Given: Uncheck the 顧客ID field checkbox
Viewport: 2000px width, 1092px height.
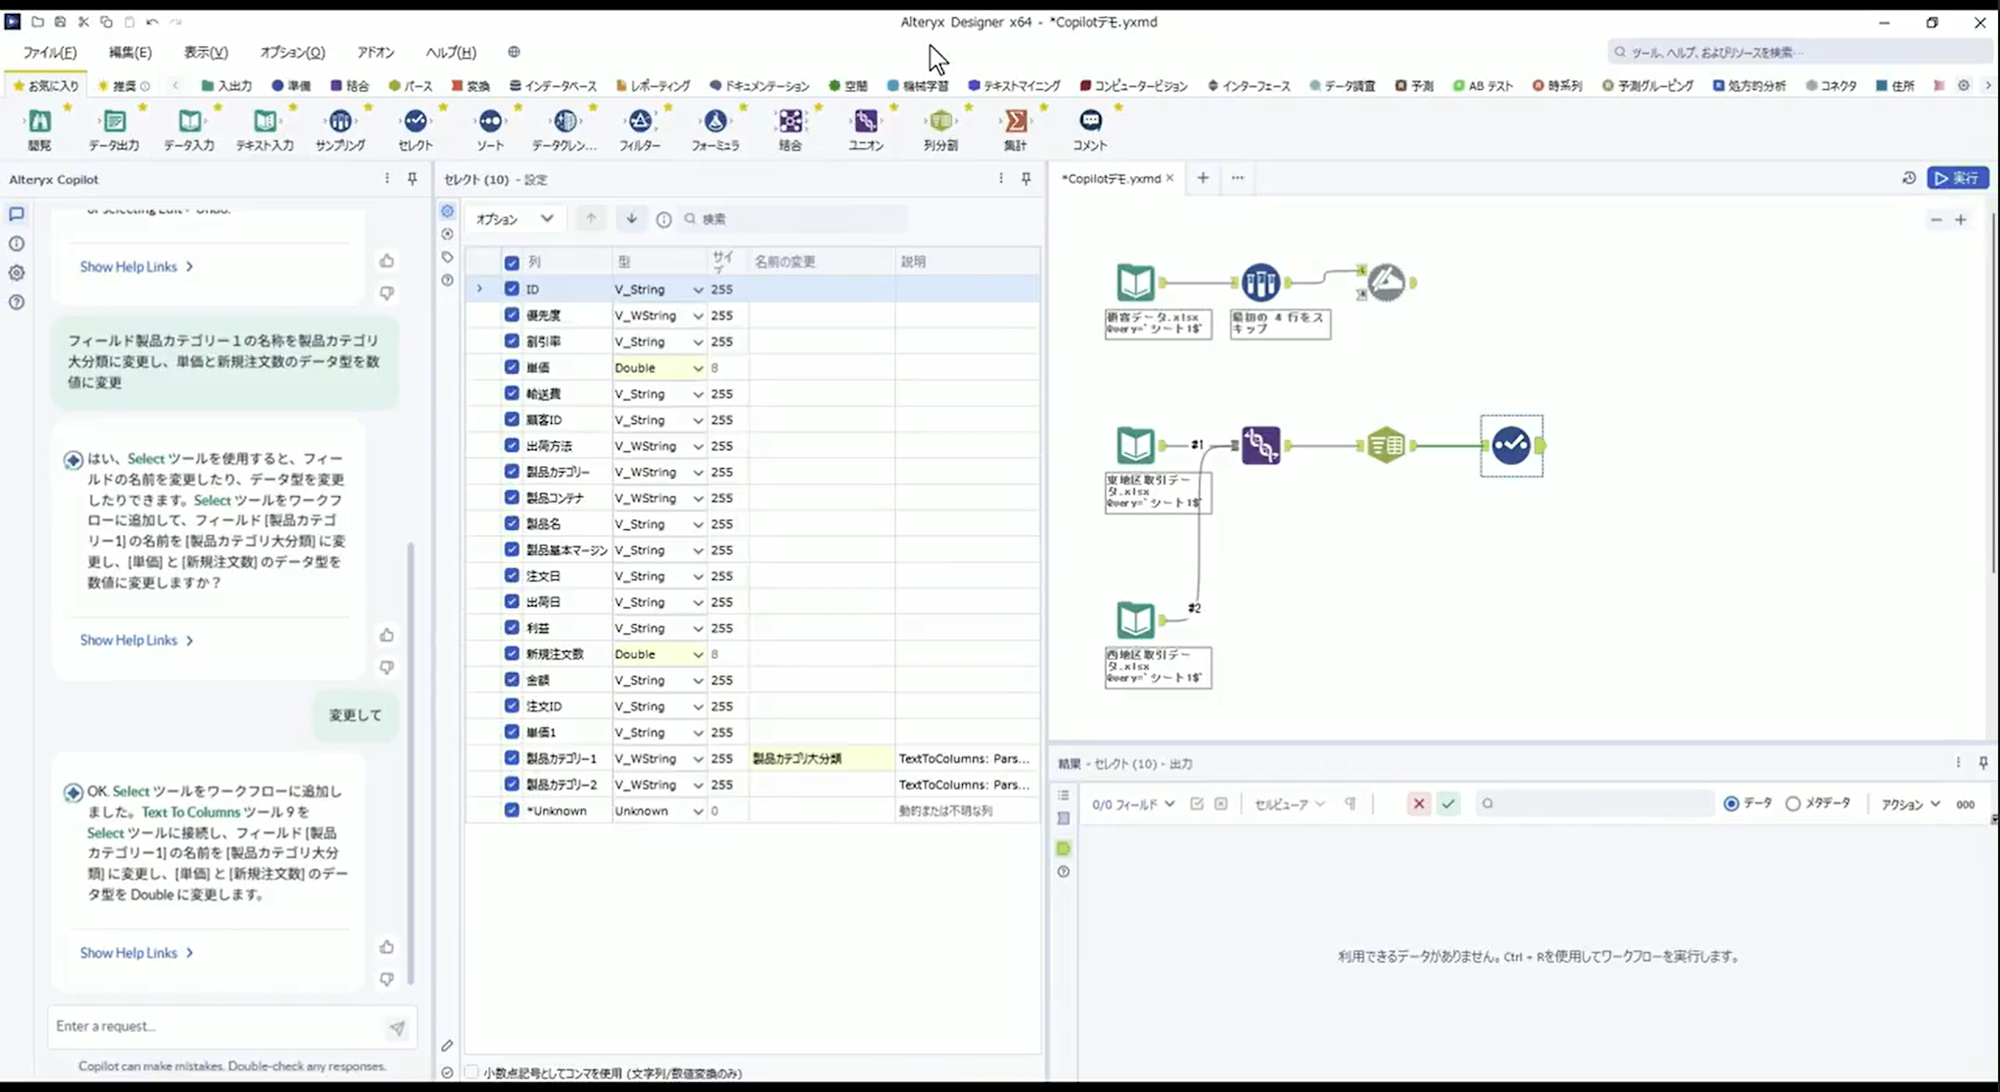Looking at the screenshot, I should pos(512,419).
